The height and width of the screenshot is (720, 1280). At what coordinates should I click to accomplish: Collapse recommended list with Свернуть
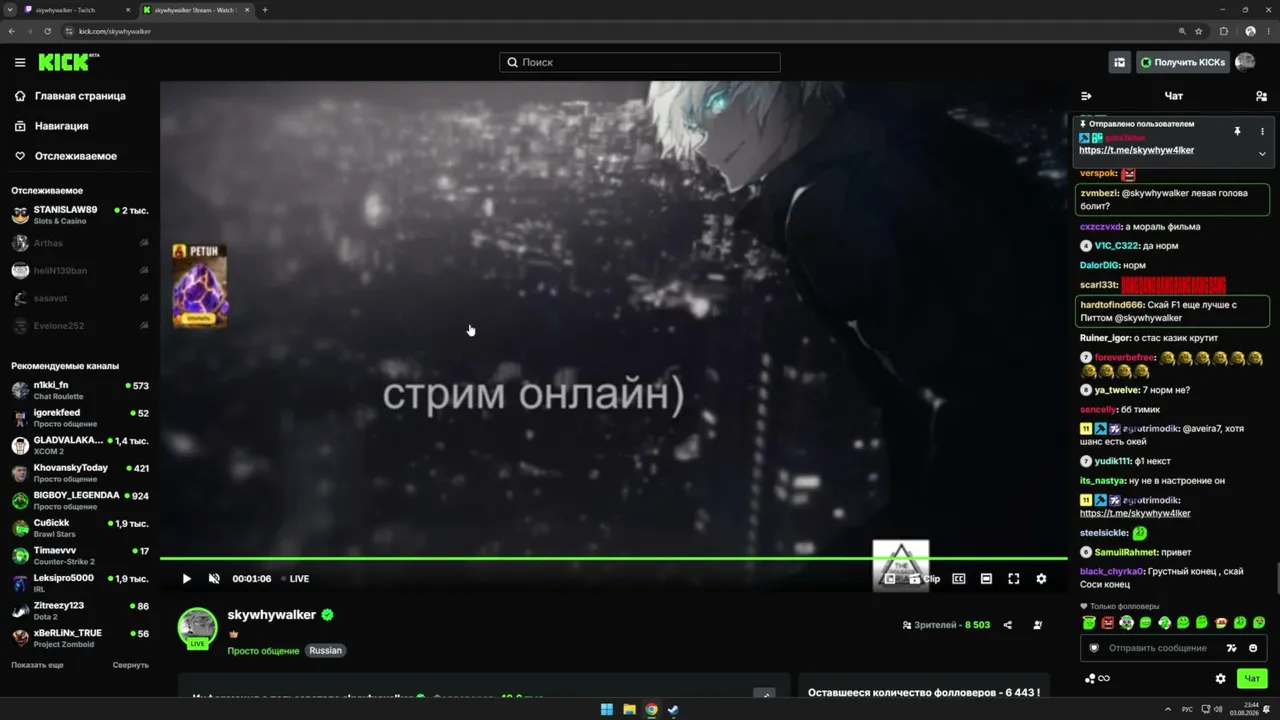(130, 665)
